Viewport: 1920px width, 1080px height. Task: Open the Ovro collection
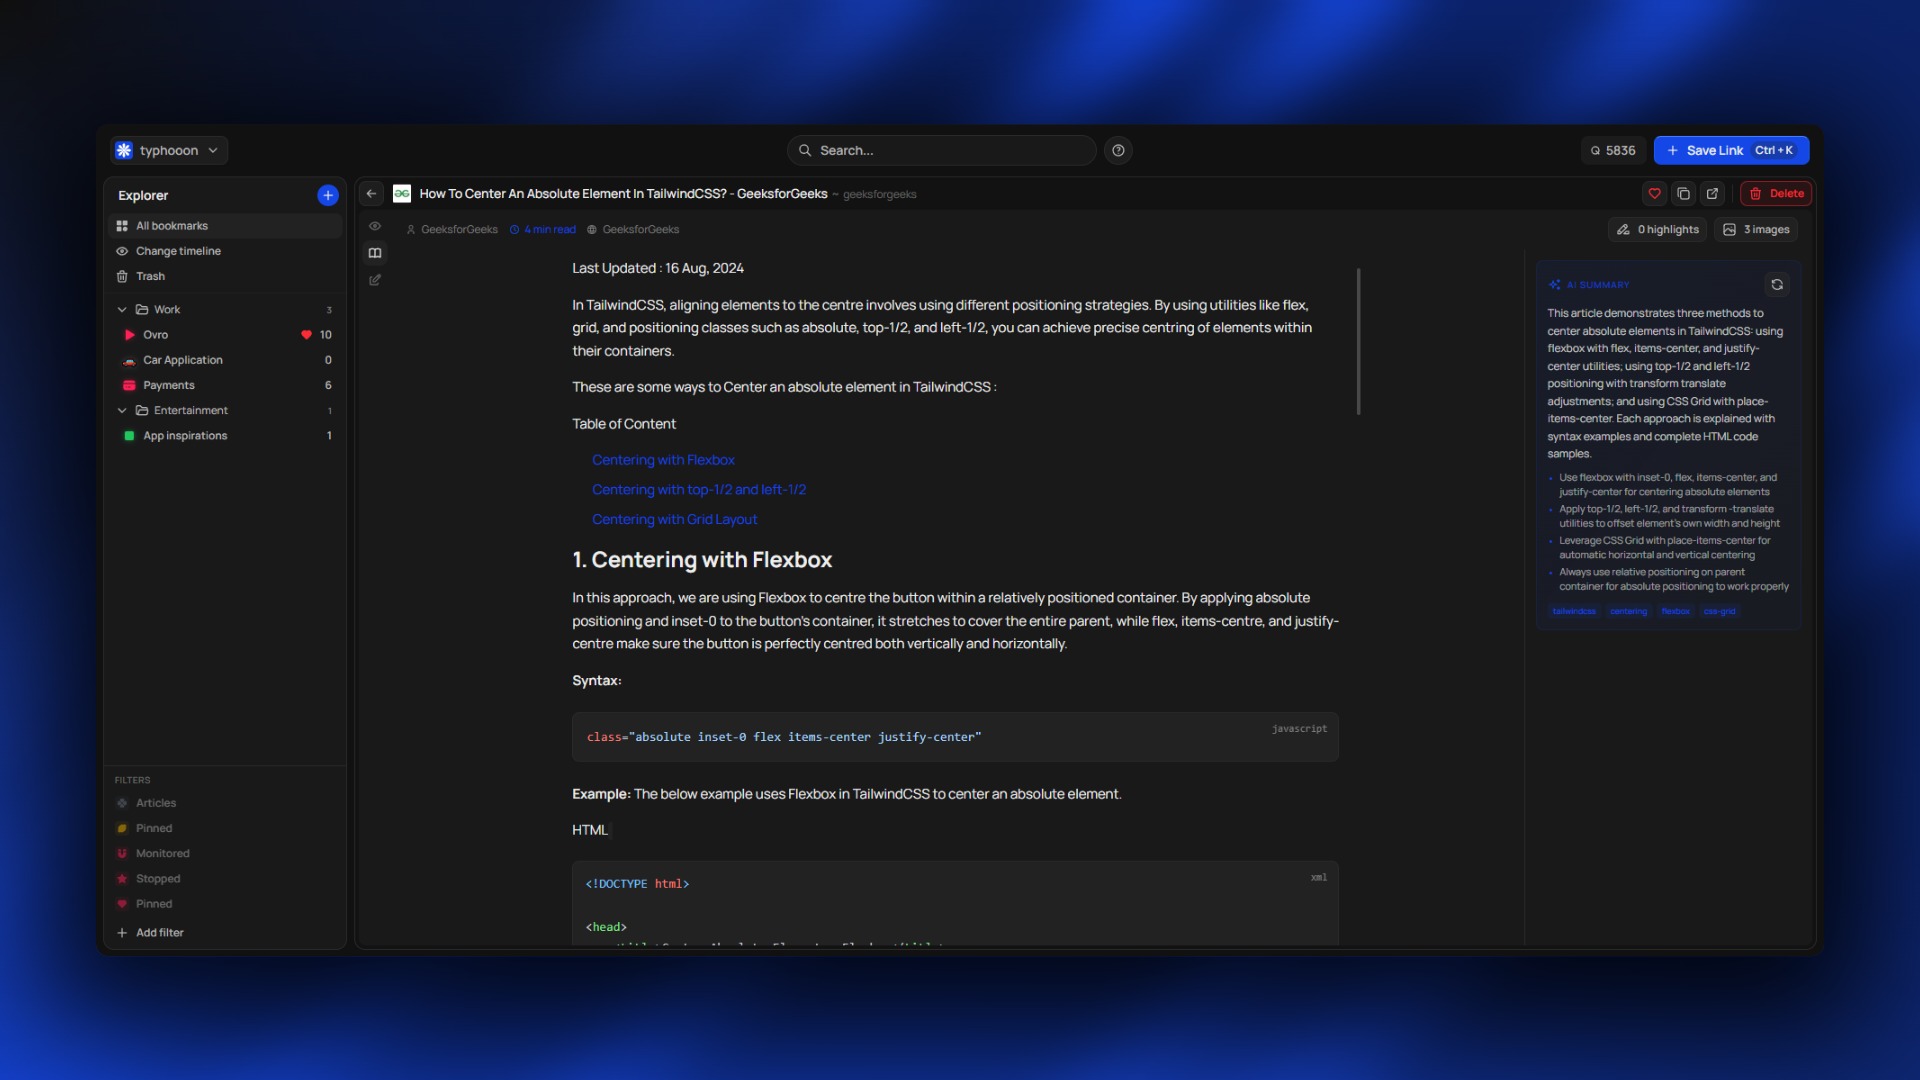pos(225,335)
